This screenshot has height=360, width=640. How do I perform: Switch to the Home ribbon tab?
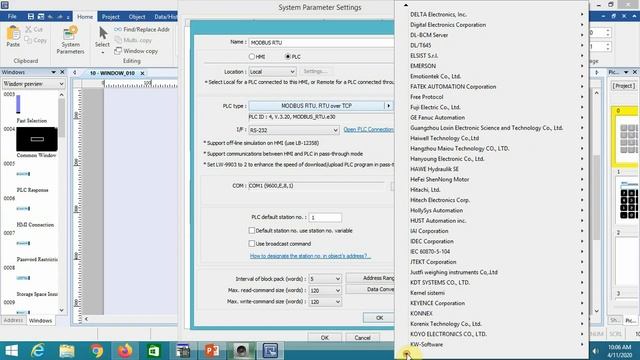pyautogui.click(x=85, y=17)
